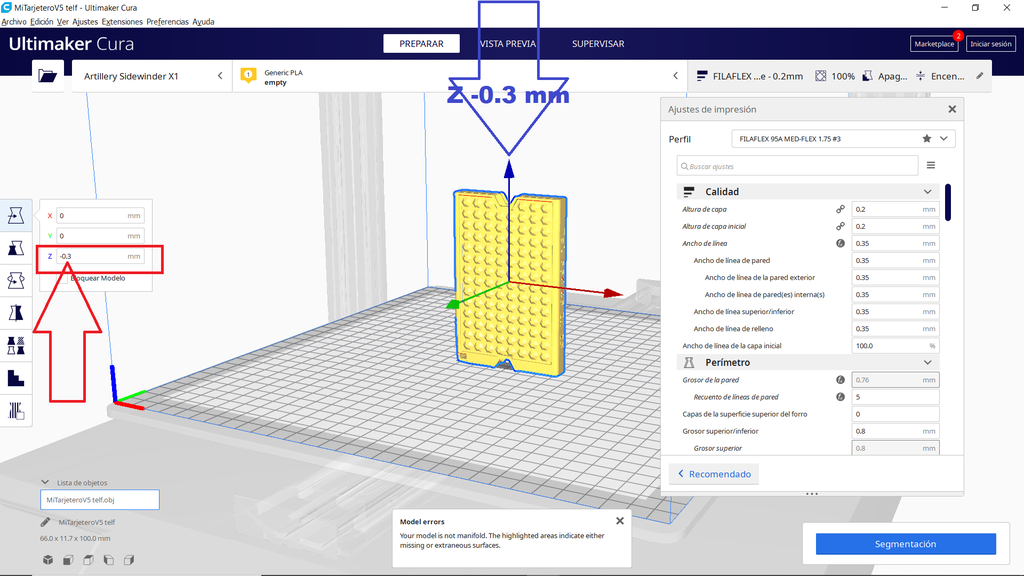Screen dimensions: 1024x576
Task: Click the settings visibility hamburger menu icon
Action: [x=930, y=166]
